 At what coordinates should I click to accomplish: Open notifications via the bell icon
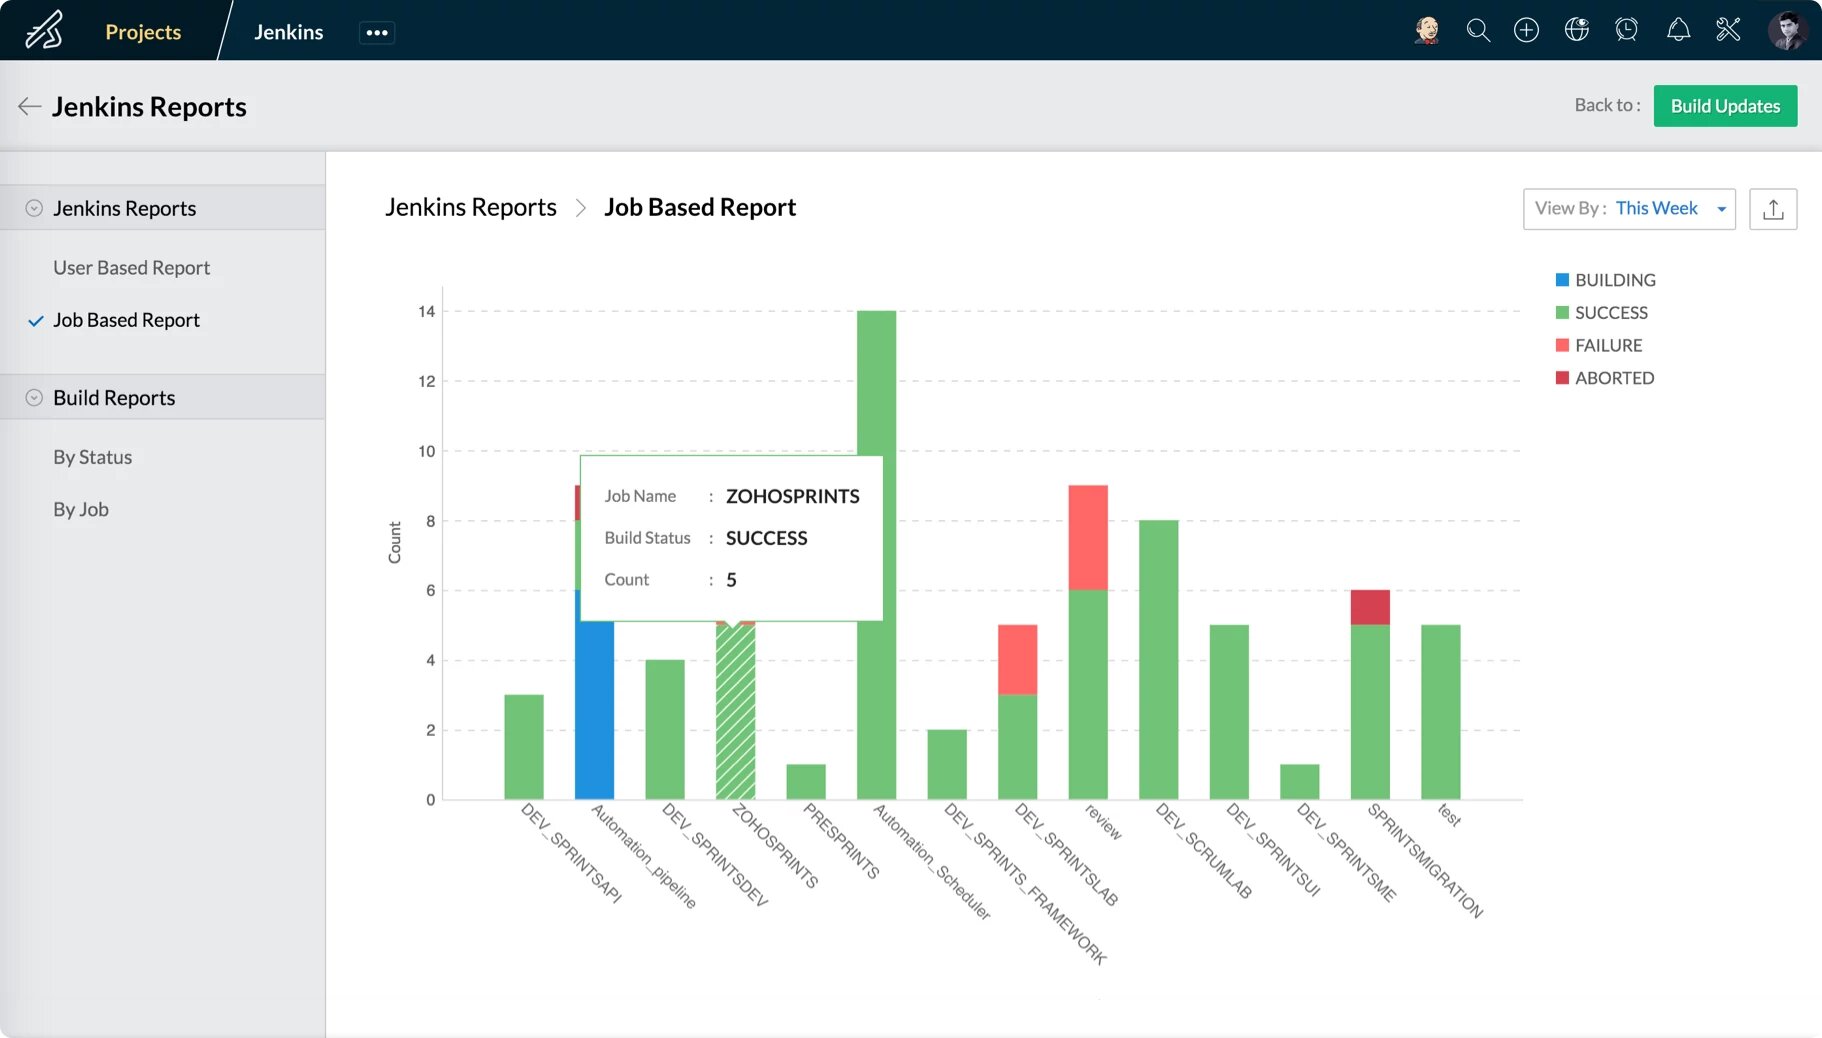click(x=1677, y=30)
